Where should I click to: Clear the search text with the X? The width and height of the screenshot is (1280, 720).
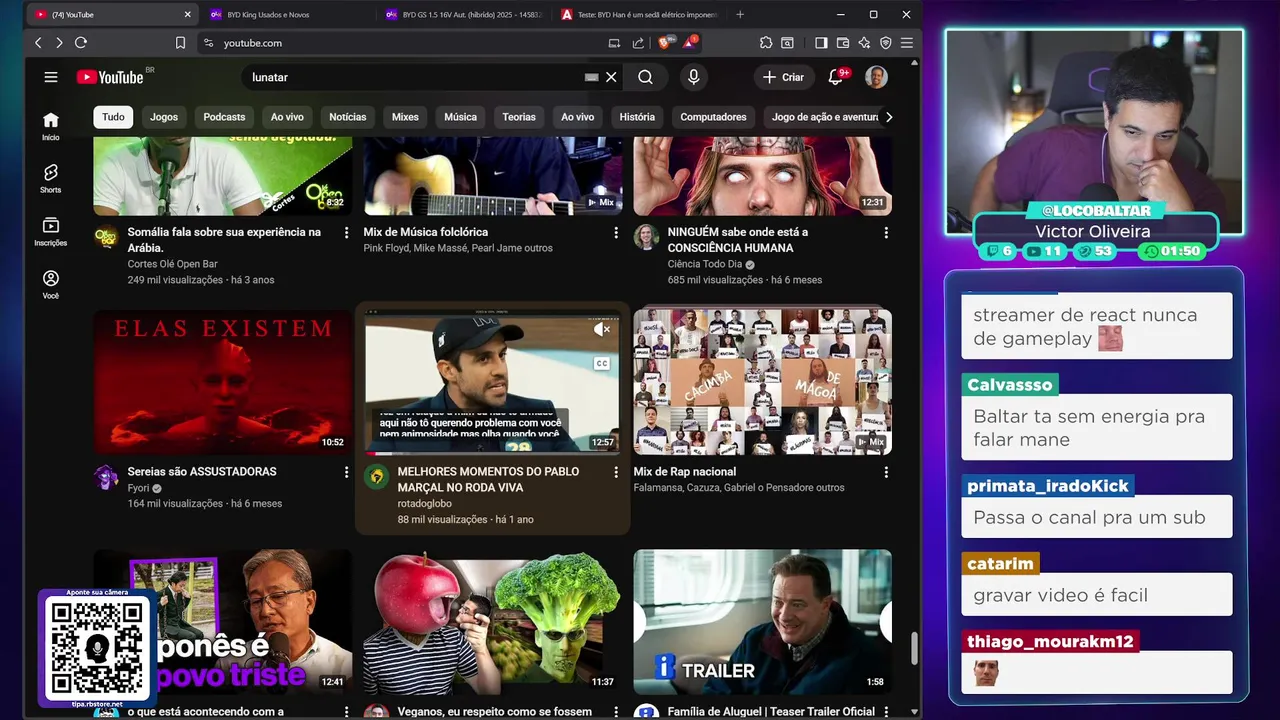click(611, 77)
